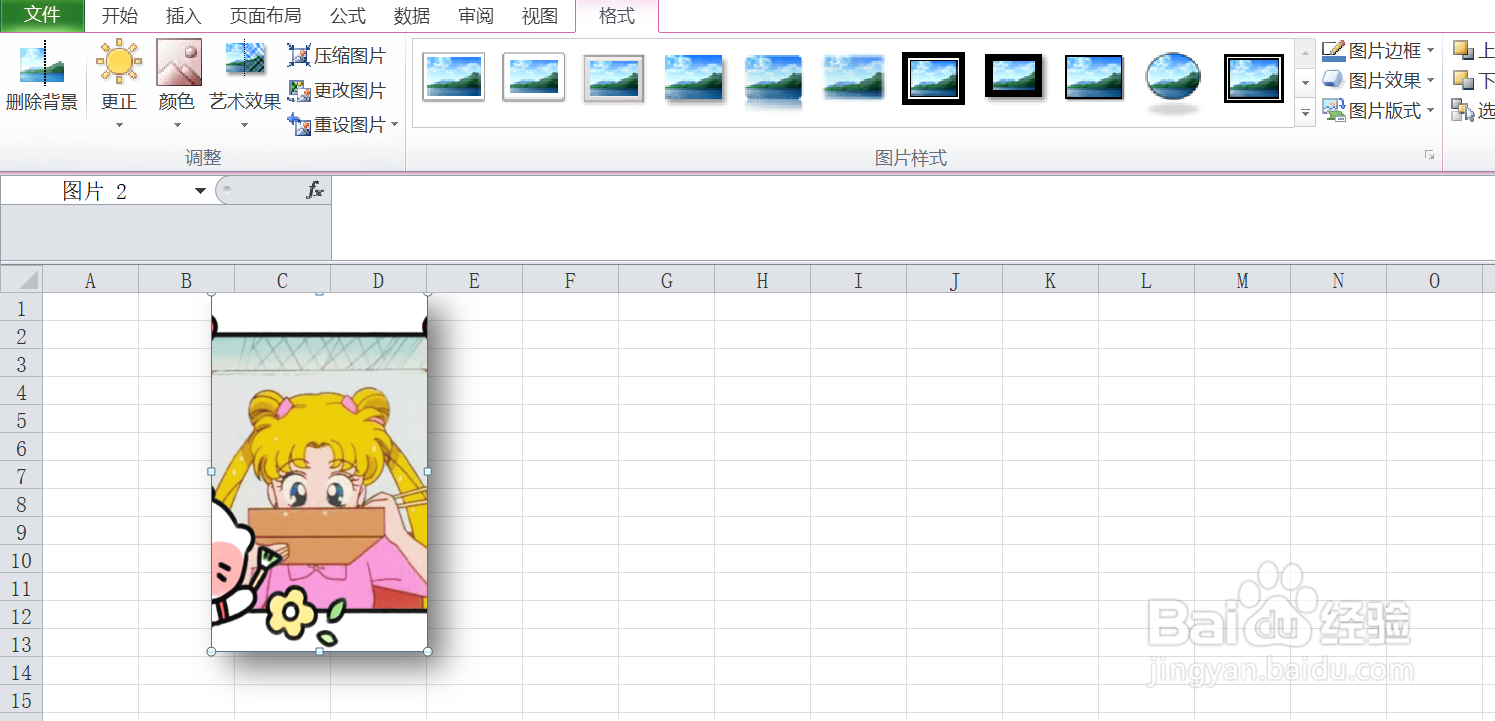
Task: Open the Corrections (更正) sun icon
Action: [x=119, y=62]
